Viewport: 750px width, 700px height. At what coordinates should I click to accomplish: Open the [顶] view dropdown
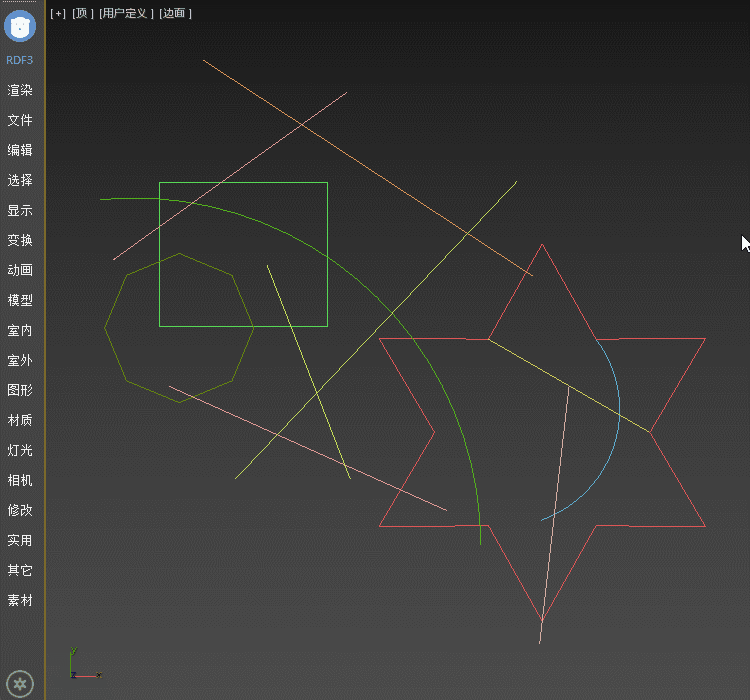pyautogui.click(x=83, y=13)
